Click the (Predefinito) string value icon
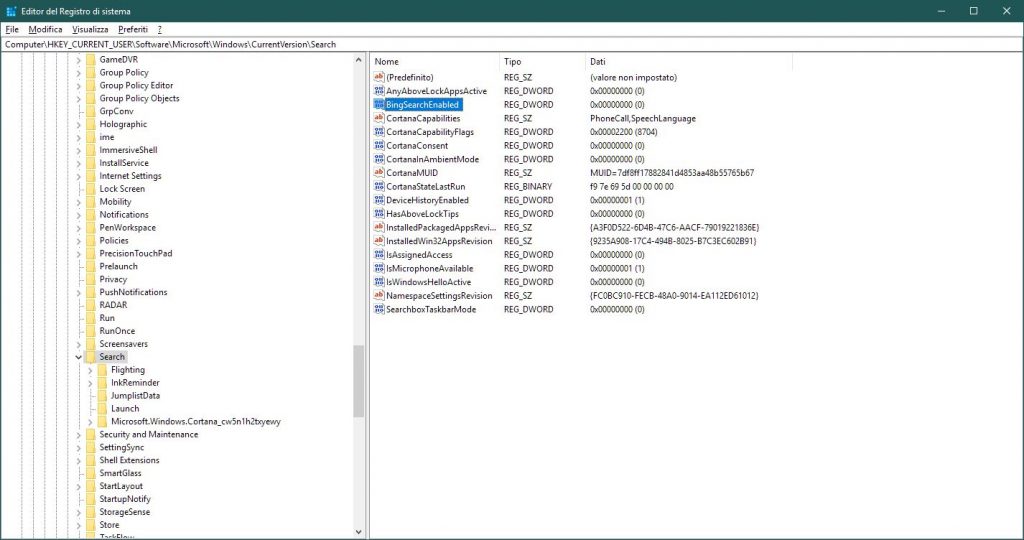The image size is (1024, 540). click(x=379, y=77)
